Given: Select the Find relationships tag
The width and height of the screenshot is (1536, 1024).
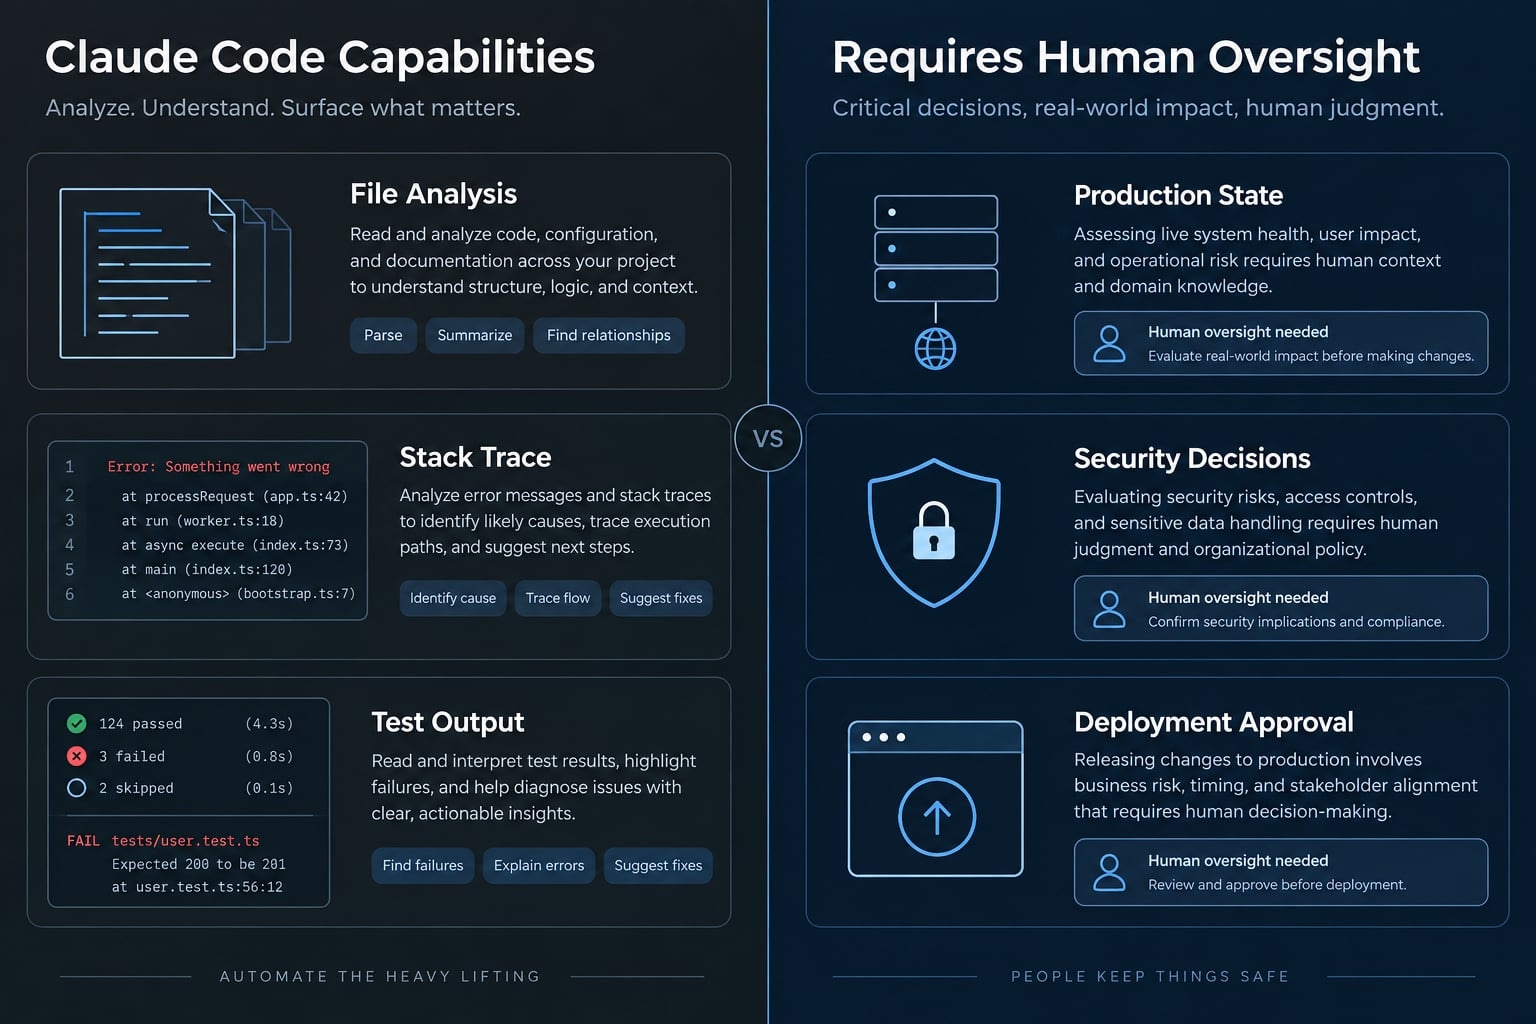Looking at the screenshot, I should point(609,335).
